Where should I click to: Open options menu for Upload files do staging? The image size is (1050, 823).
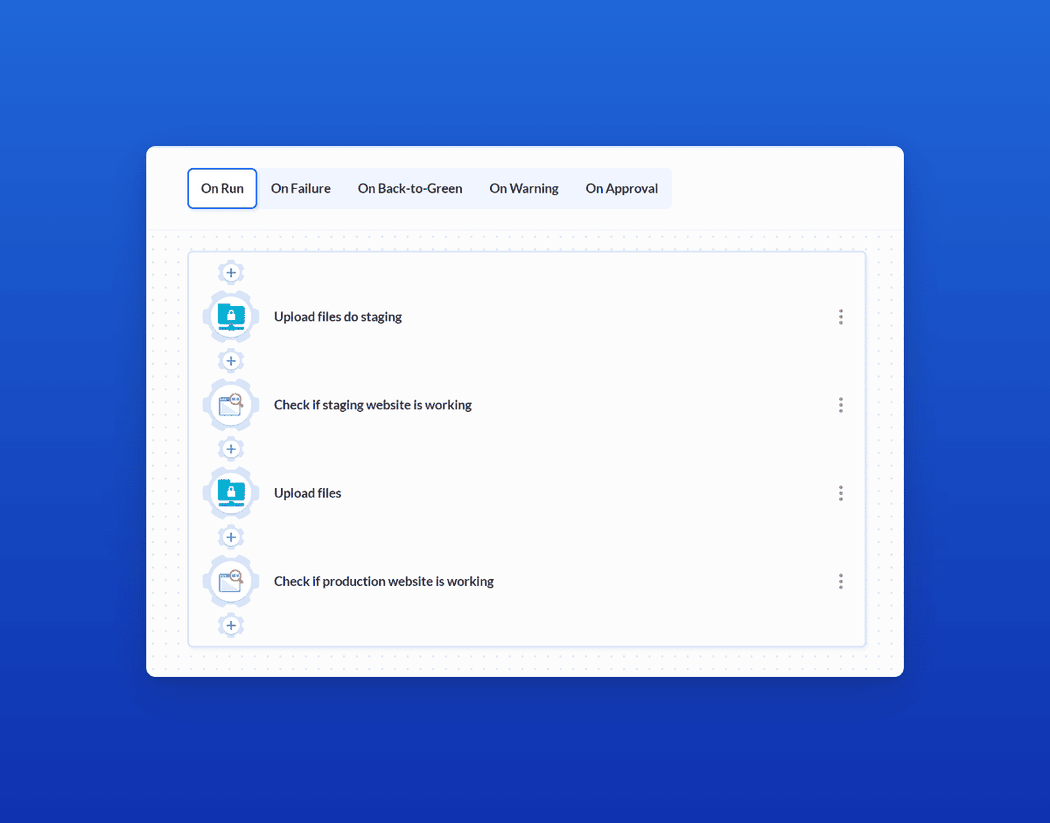click(840, 317)
